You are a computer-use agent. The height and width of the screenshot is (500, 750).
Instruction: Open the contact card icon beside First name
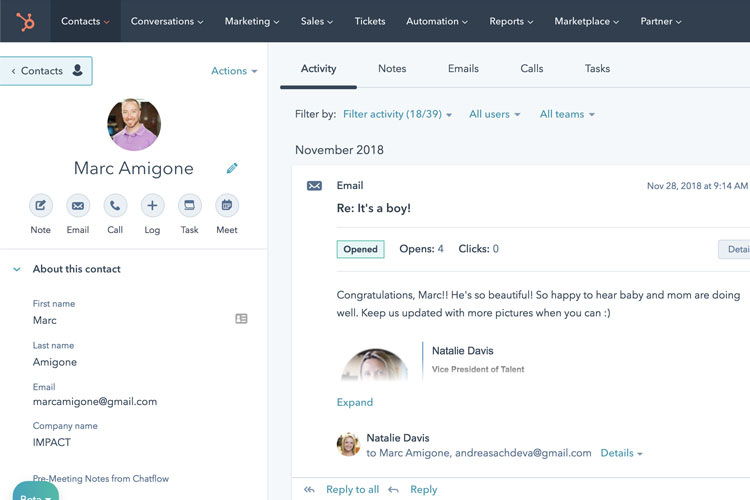coord(241,319)
